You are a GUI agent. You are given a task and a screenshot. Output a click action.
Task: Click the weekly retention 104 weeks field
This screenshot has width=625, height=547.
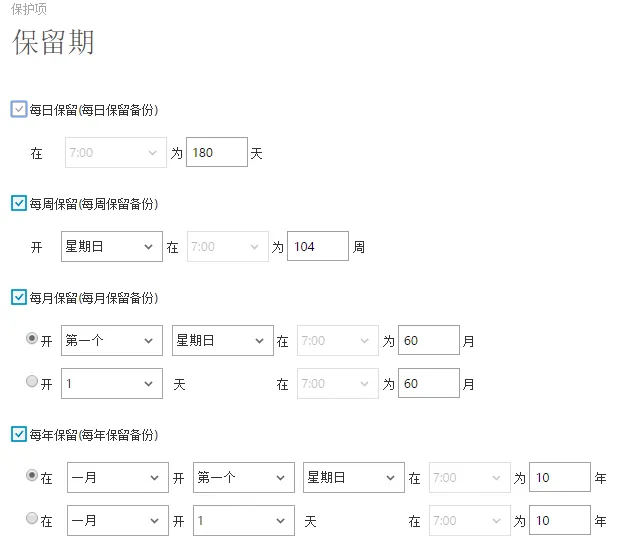click(318, 246)
